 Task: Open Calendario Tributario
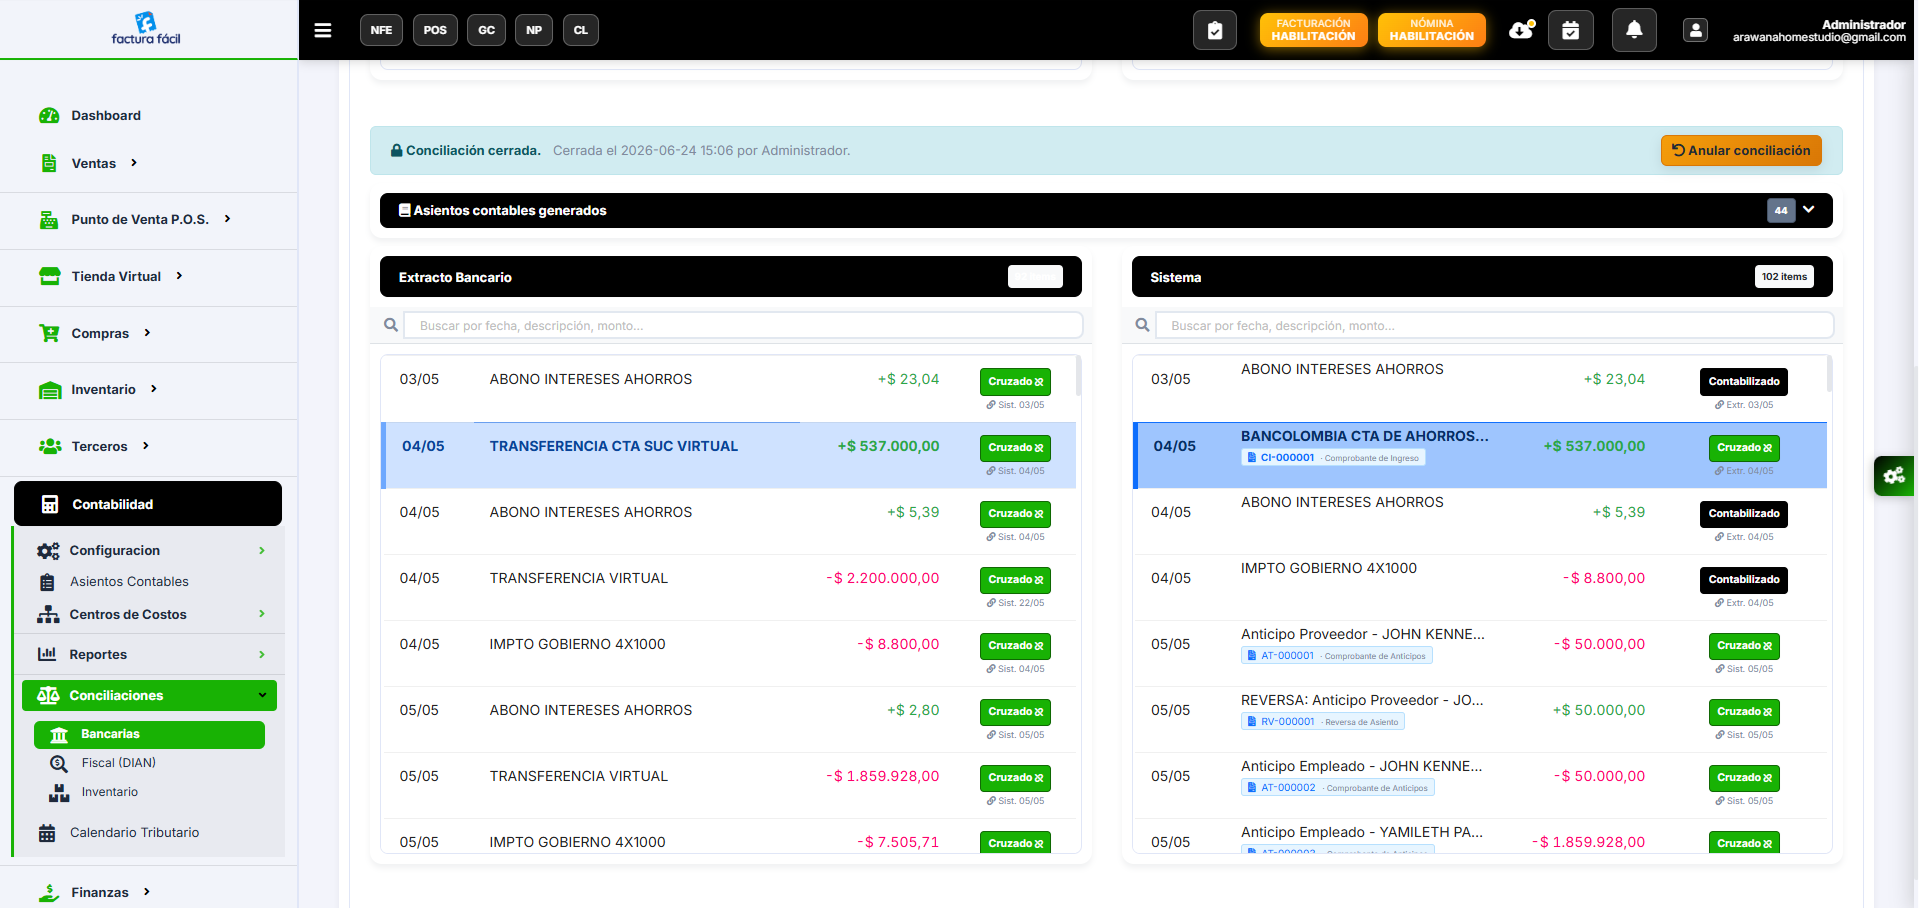(x=134, y=833)
